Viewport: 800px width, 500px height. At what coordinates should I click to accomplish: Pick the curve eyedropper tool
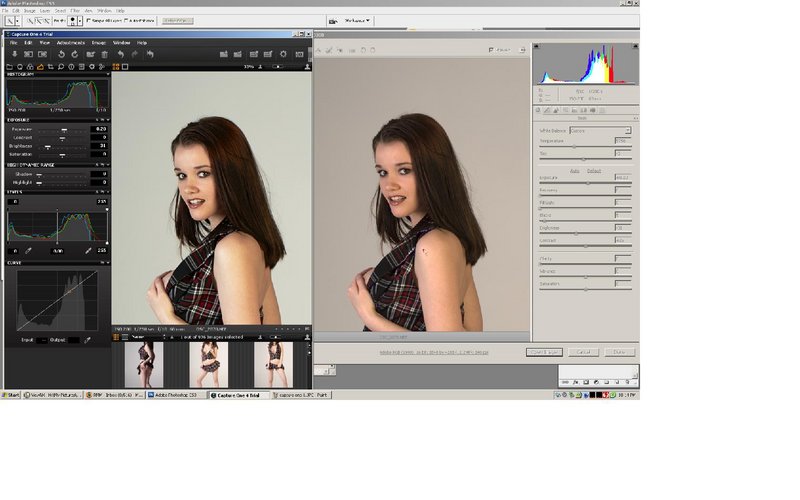[87, 340]
